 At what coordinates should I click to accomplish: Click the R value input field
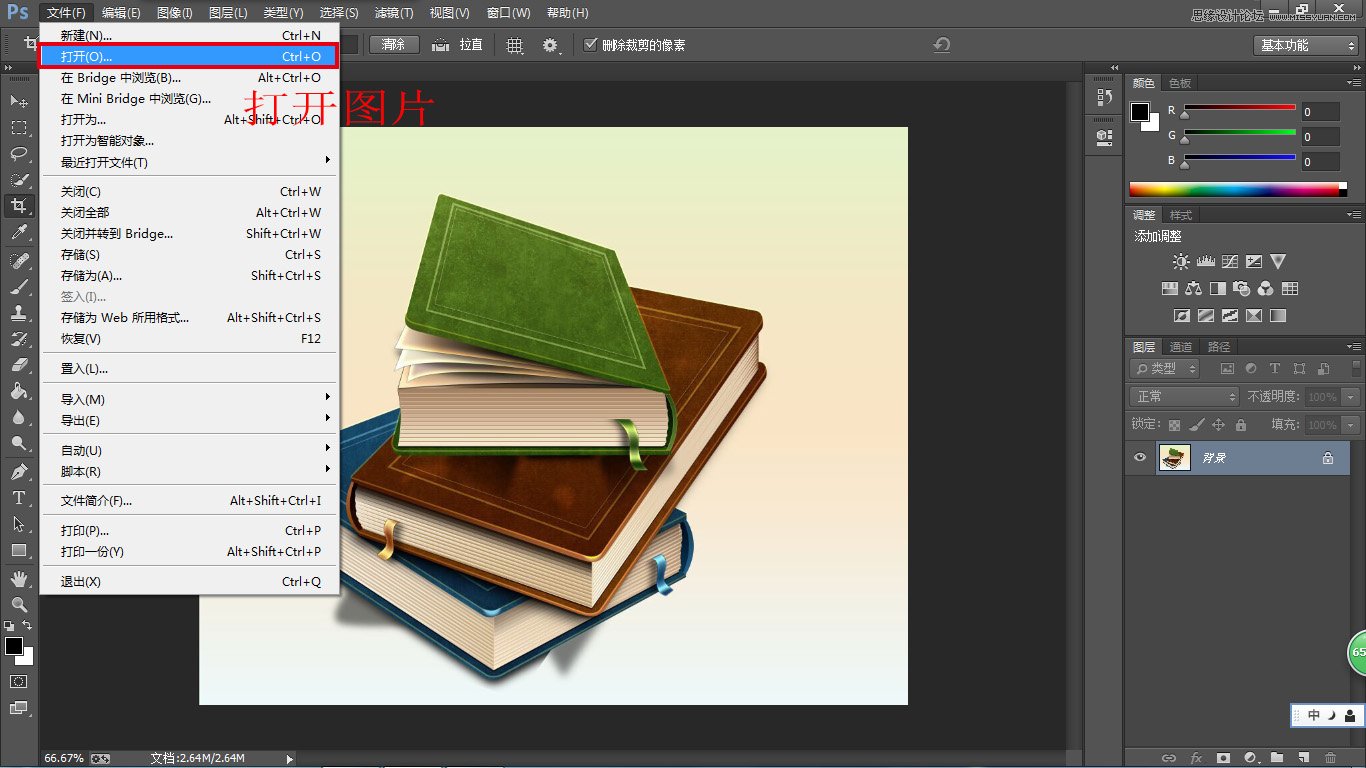tap(1320, 112)
